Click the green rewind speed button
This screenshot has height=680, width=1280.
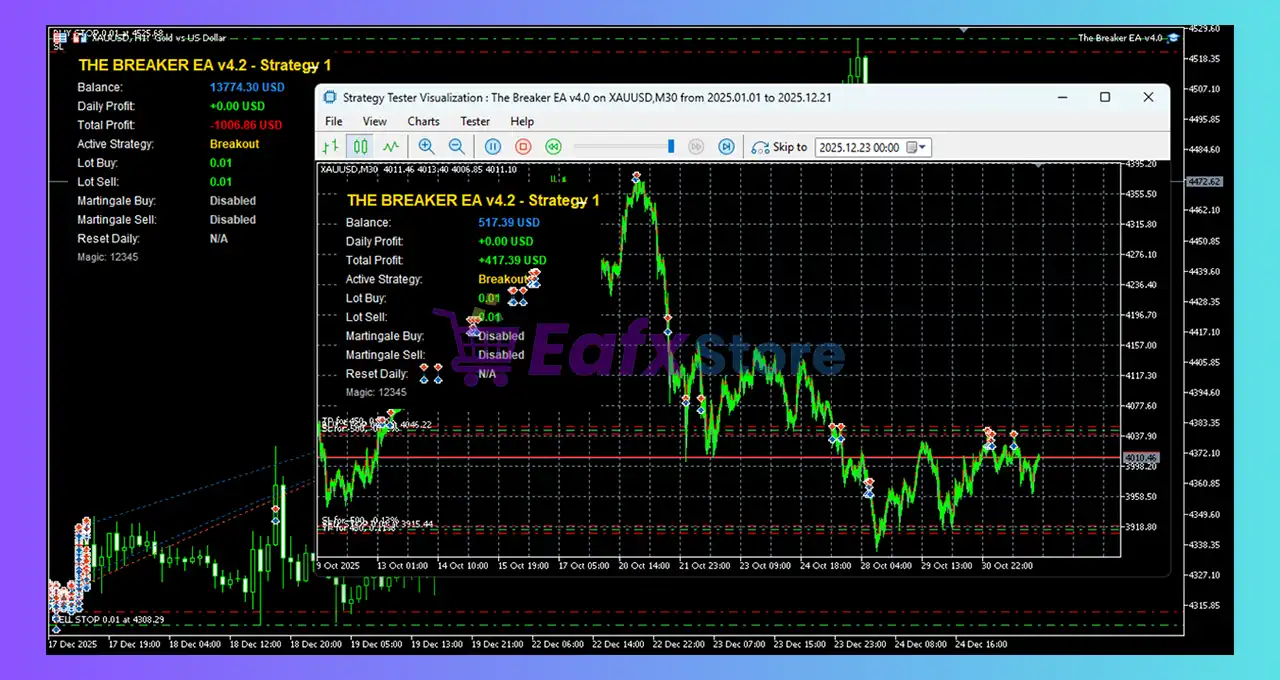click(x=553, y=147)
